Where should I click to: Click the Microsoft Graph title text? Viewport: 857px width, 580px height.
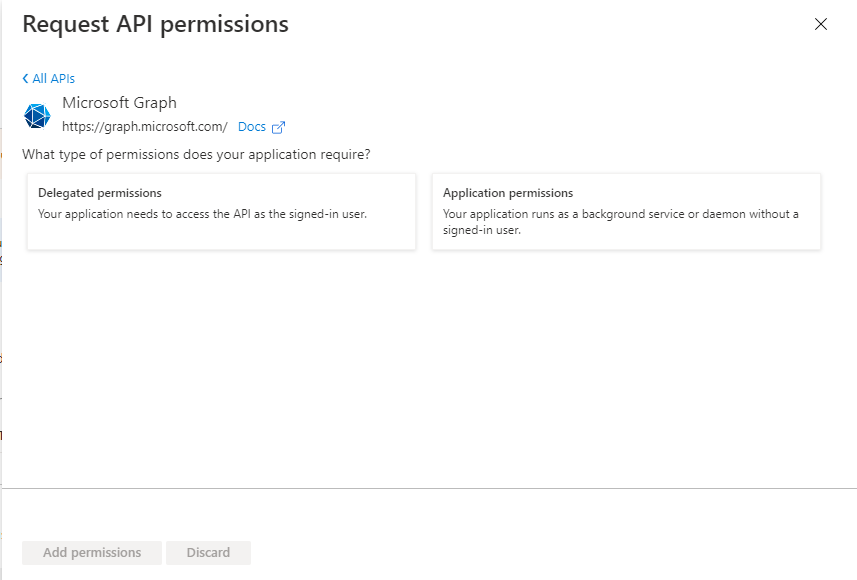point(120,103)
